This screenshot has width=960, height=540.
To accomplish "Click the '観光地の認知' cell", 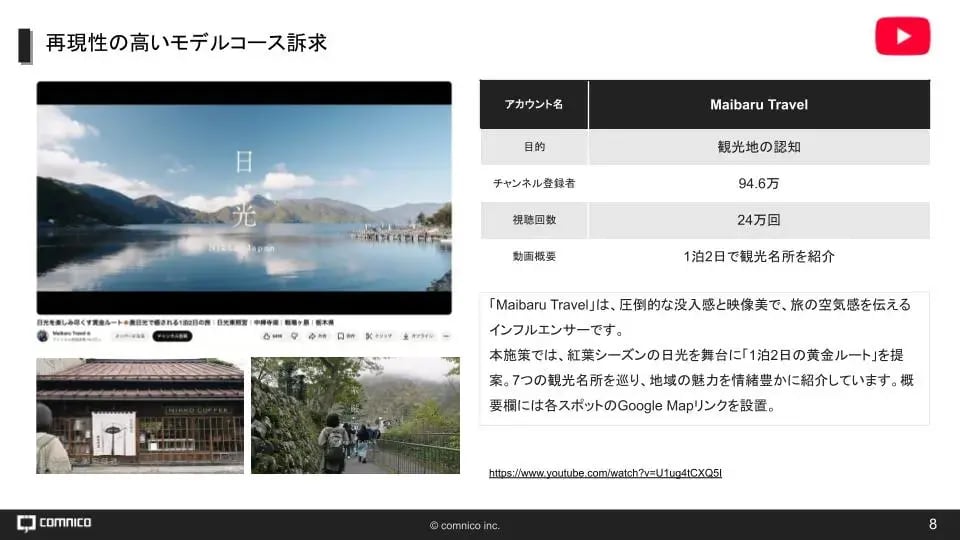I will pyautogui.click(x=759, y=147).
